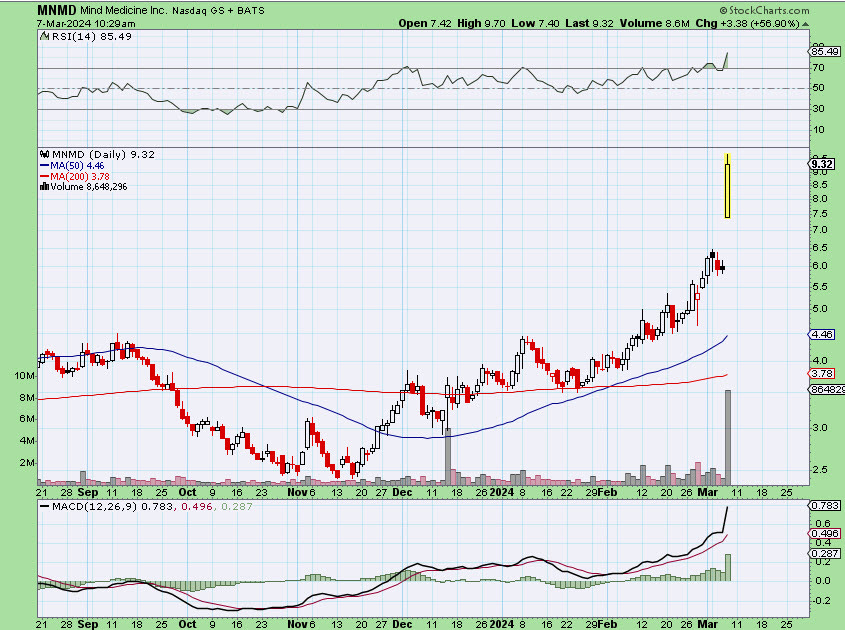Click the Nov label on the price panel date axis
The width and height of the screenshot is (845, 630).
tap(297, 493)
